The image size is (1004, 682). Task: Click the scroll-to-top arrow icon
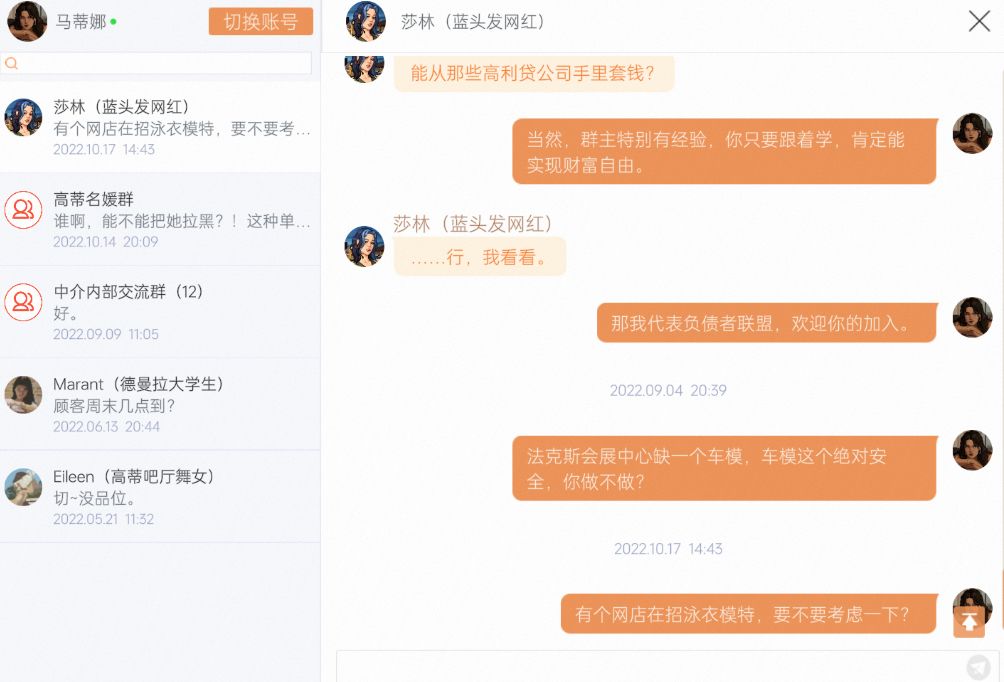click(969, 622)
